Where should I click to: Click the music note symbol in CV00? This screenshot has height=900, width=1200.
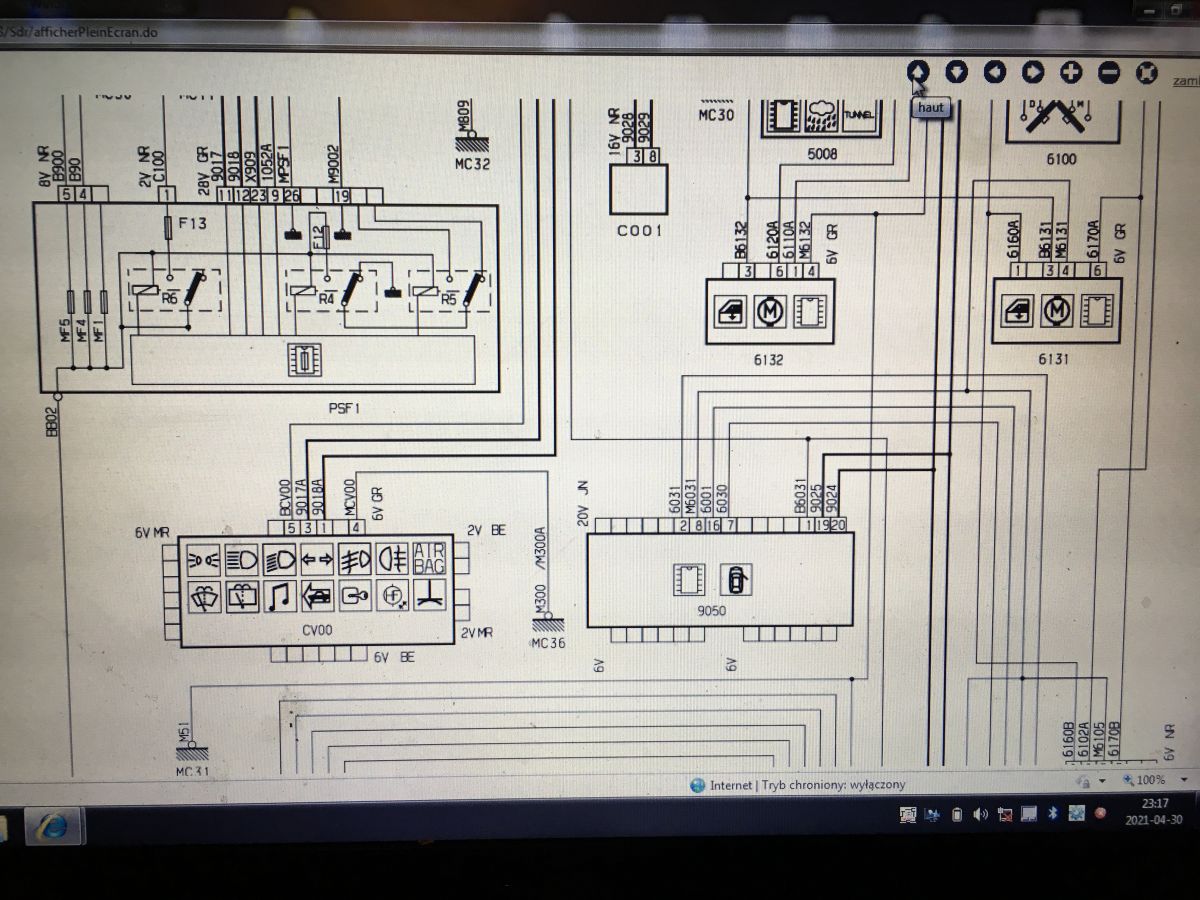pos(279,596)
